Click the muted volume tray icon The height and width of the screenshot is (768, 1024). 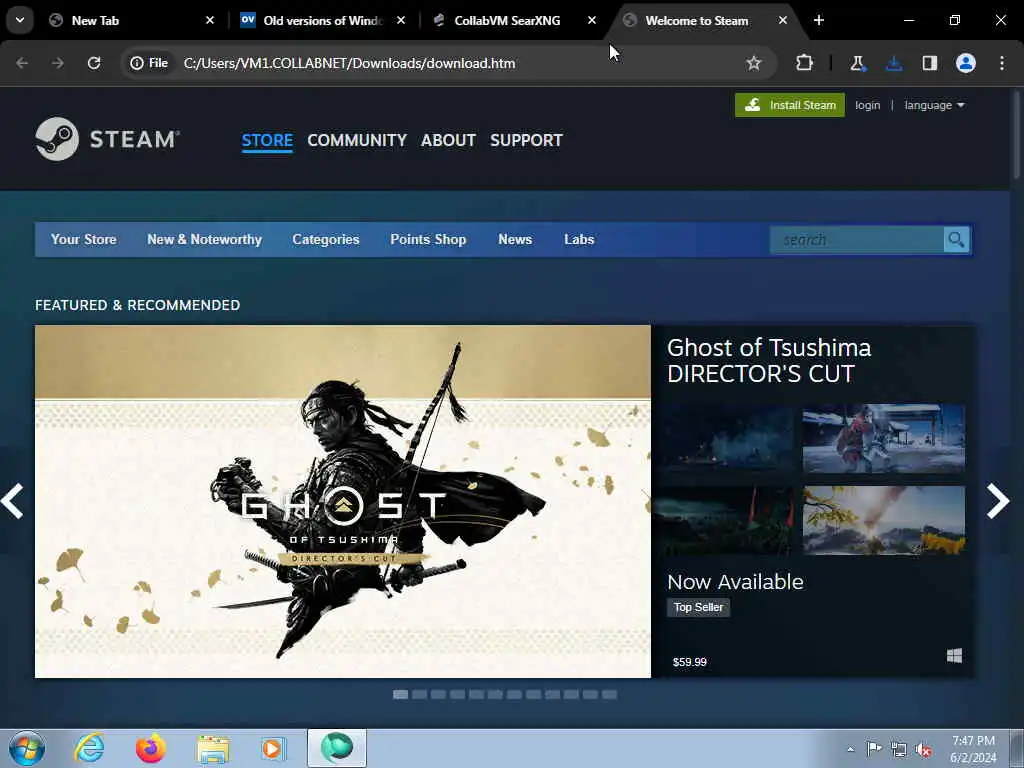923,750
